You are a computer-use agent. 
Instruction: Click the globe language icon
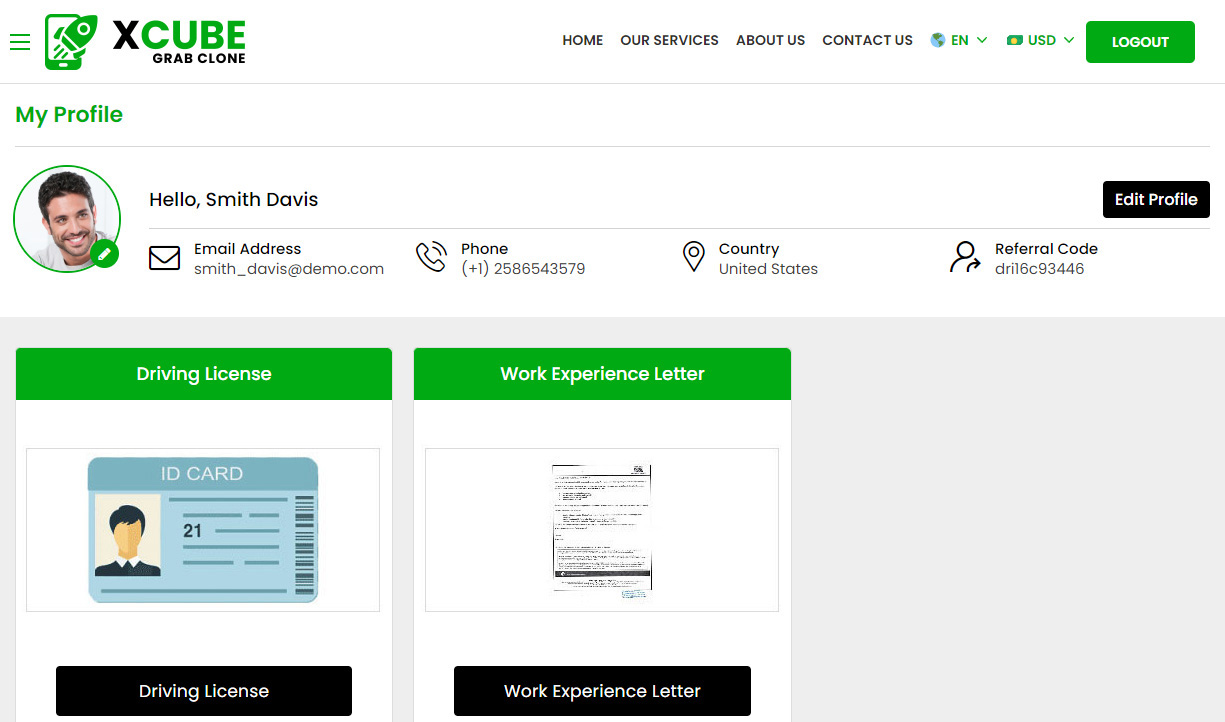pos(937,40)
